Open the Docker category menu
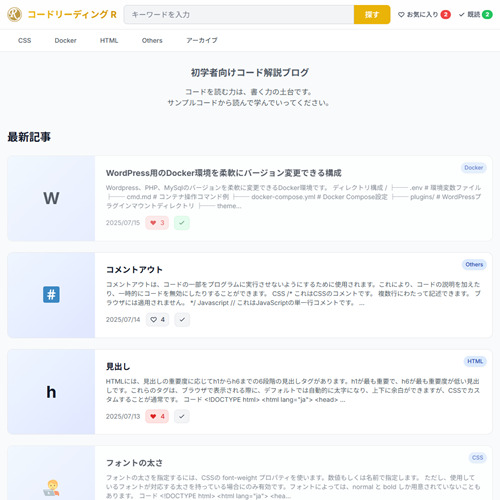Viewport: 500px width, 500px height. coord(65,40)
